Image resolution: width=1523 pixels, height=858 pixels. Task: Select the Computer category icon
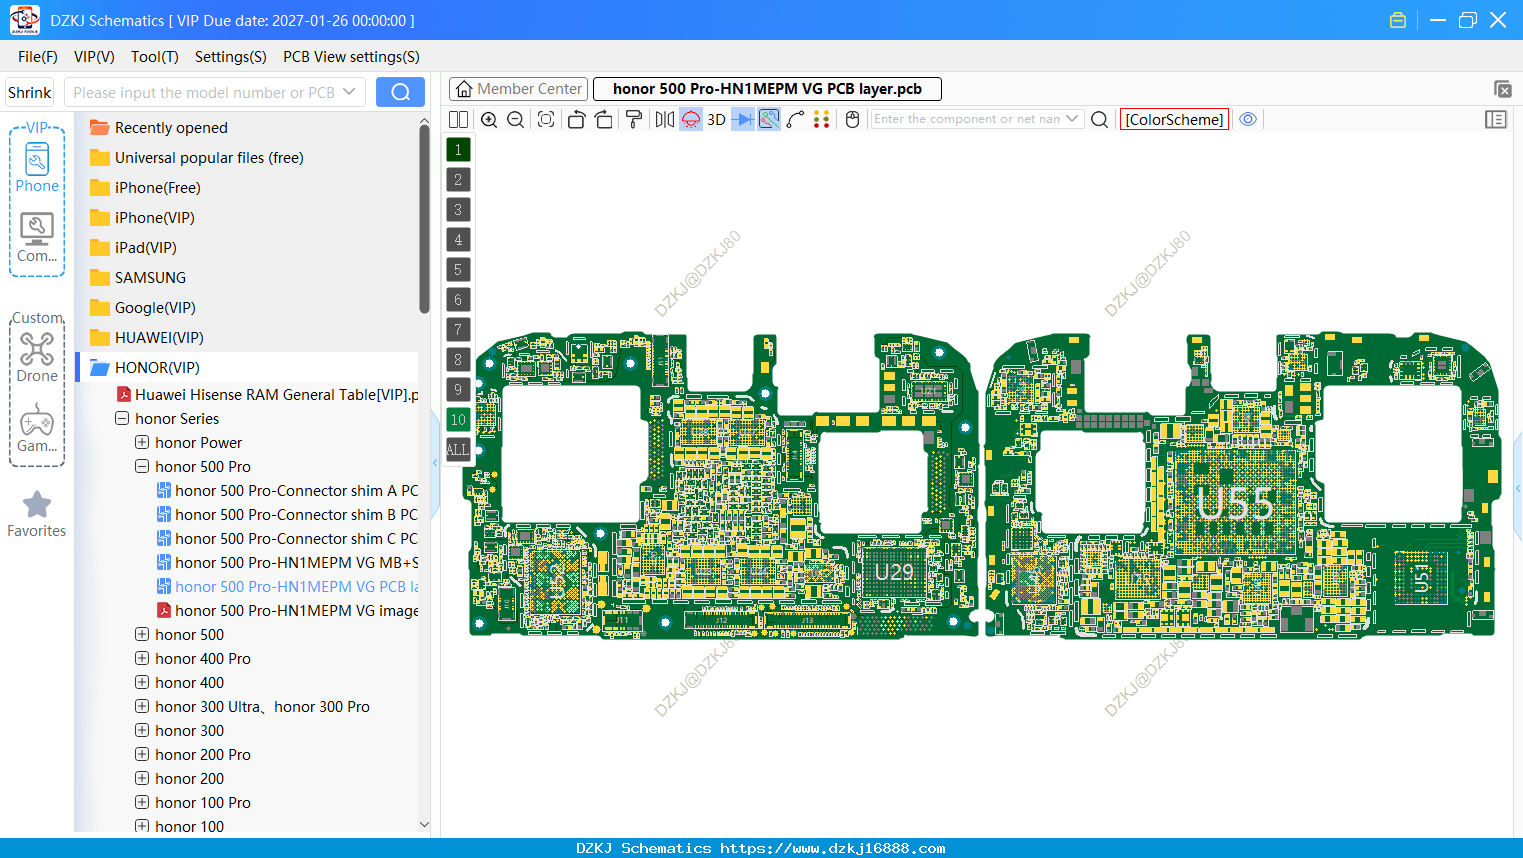pyautogui.click(x=37, y=238)
